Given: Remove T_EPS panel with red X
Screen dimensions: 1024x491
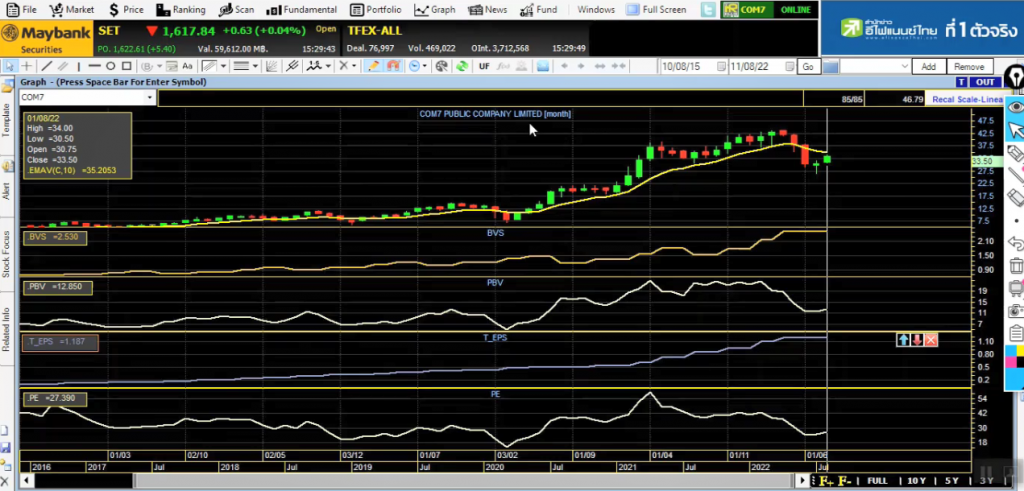Looking at the screenshot, I should pos(931,340).
